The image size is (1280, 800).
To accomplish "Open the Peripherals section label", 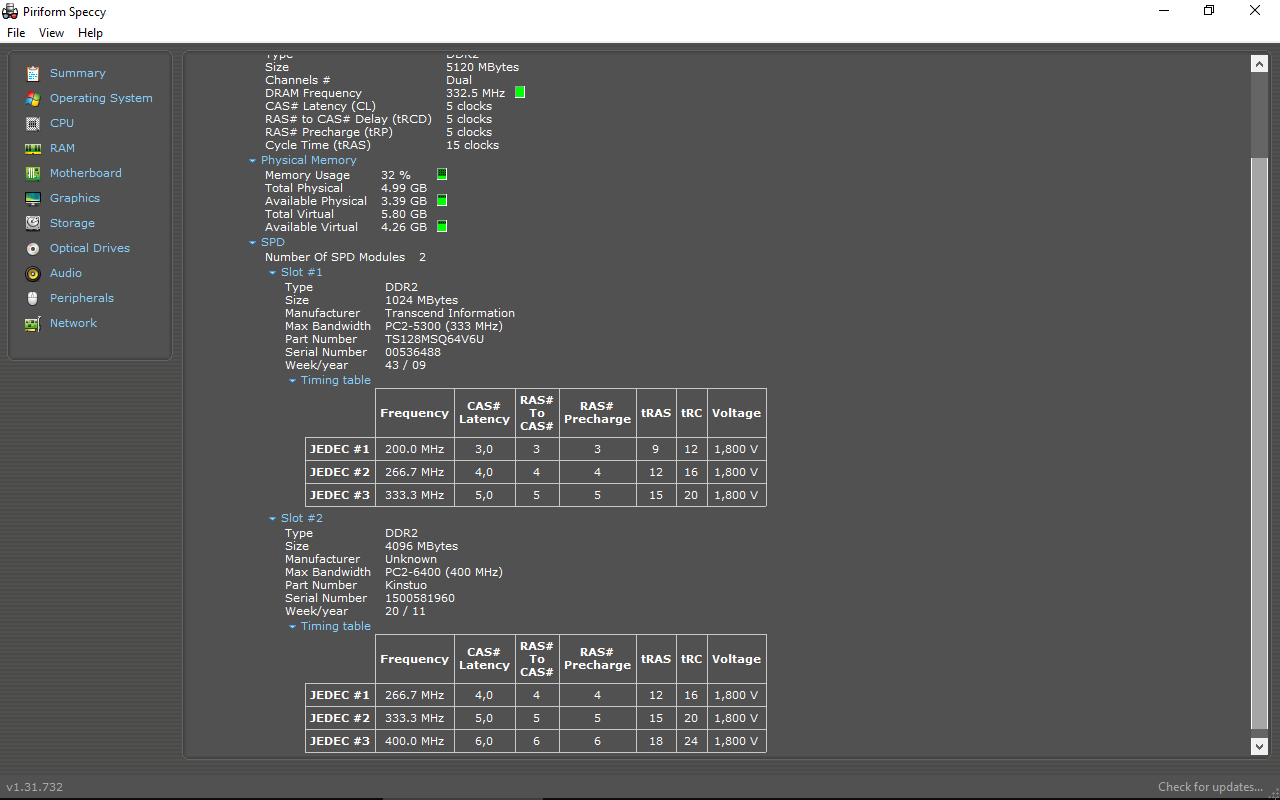I will (x=82, y=298).
